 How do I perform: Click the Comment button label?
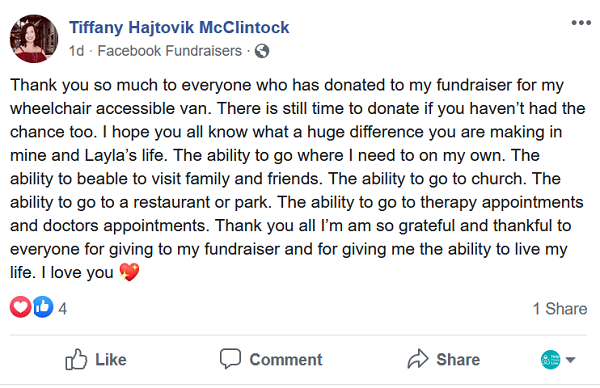click(x=286, y=360)
